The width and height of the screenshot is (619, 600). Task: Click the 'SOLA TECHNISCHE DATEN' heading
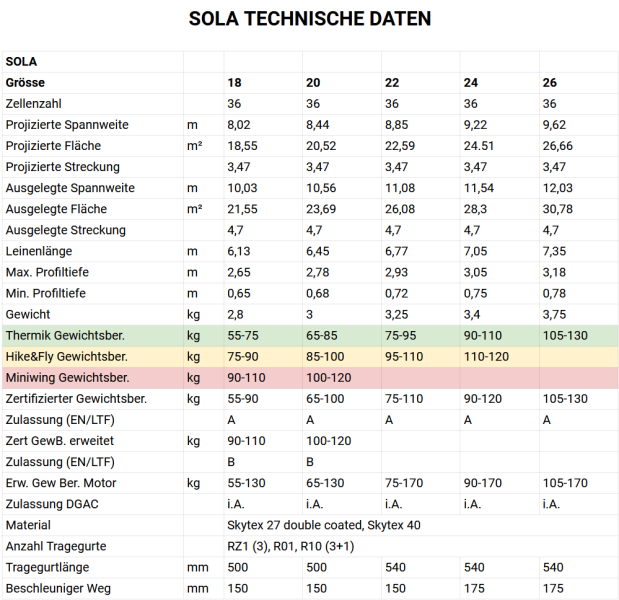[310, 19]
